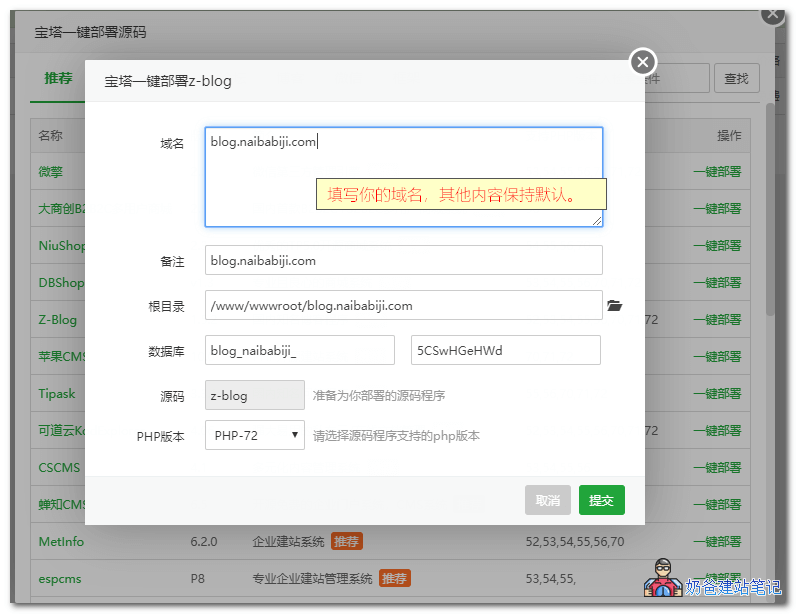This screenshot has width=796, height=614.
Task: Deploy 蝉知CMS with one-click link
Action: [717, 505]
